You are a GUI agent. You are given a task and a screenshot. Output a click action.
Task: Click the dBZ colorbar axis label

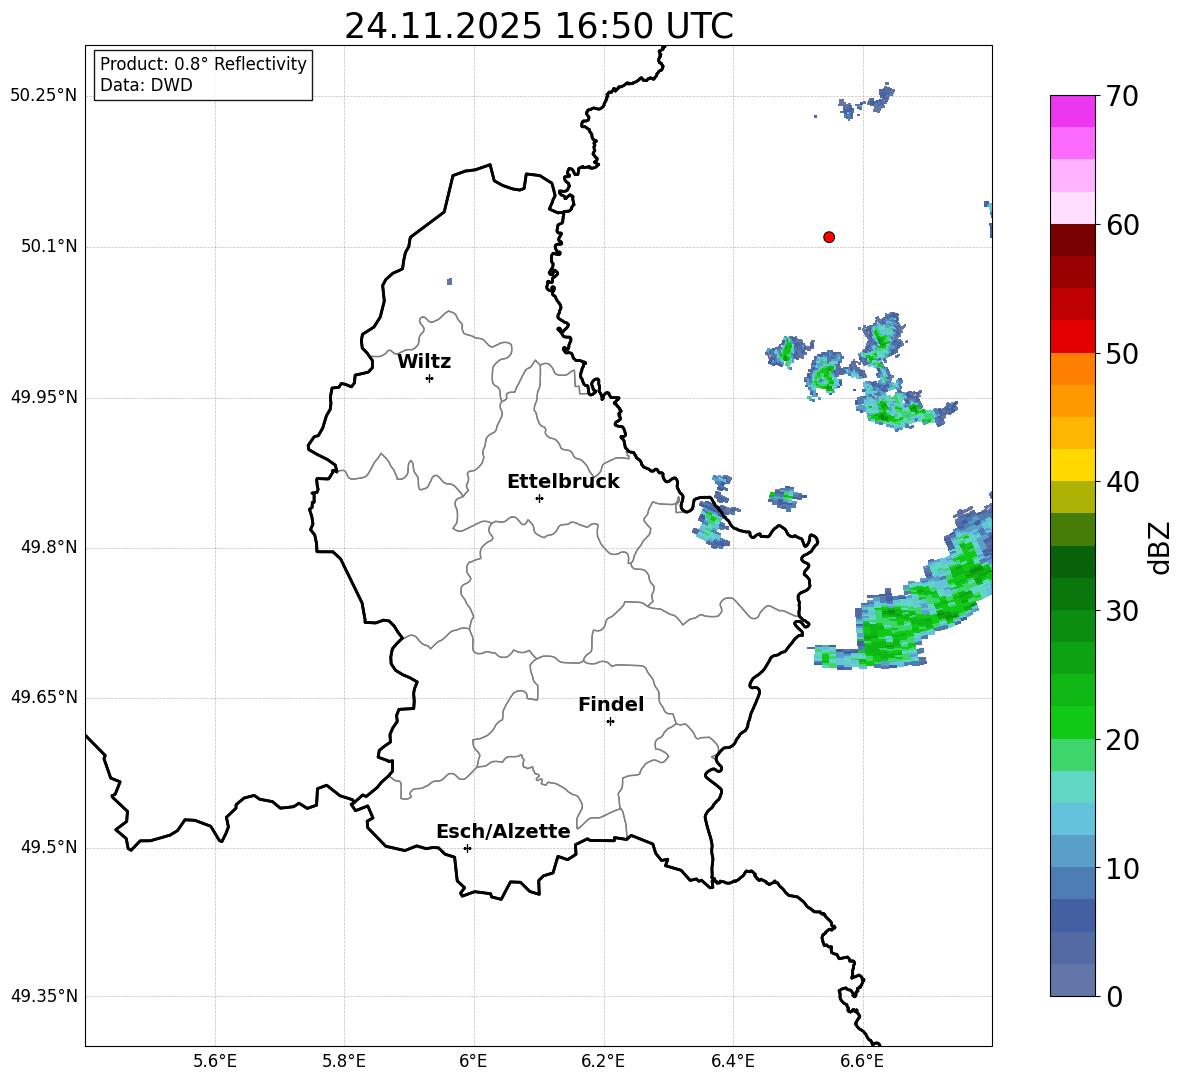pyautogui.click(x=1160, y=547)
